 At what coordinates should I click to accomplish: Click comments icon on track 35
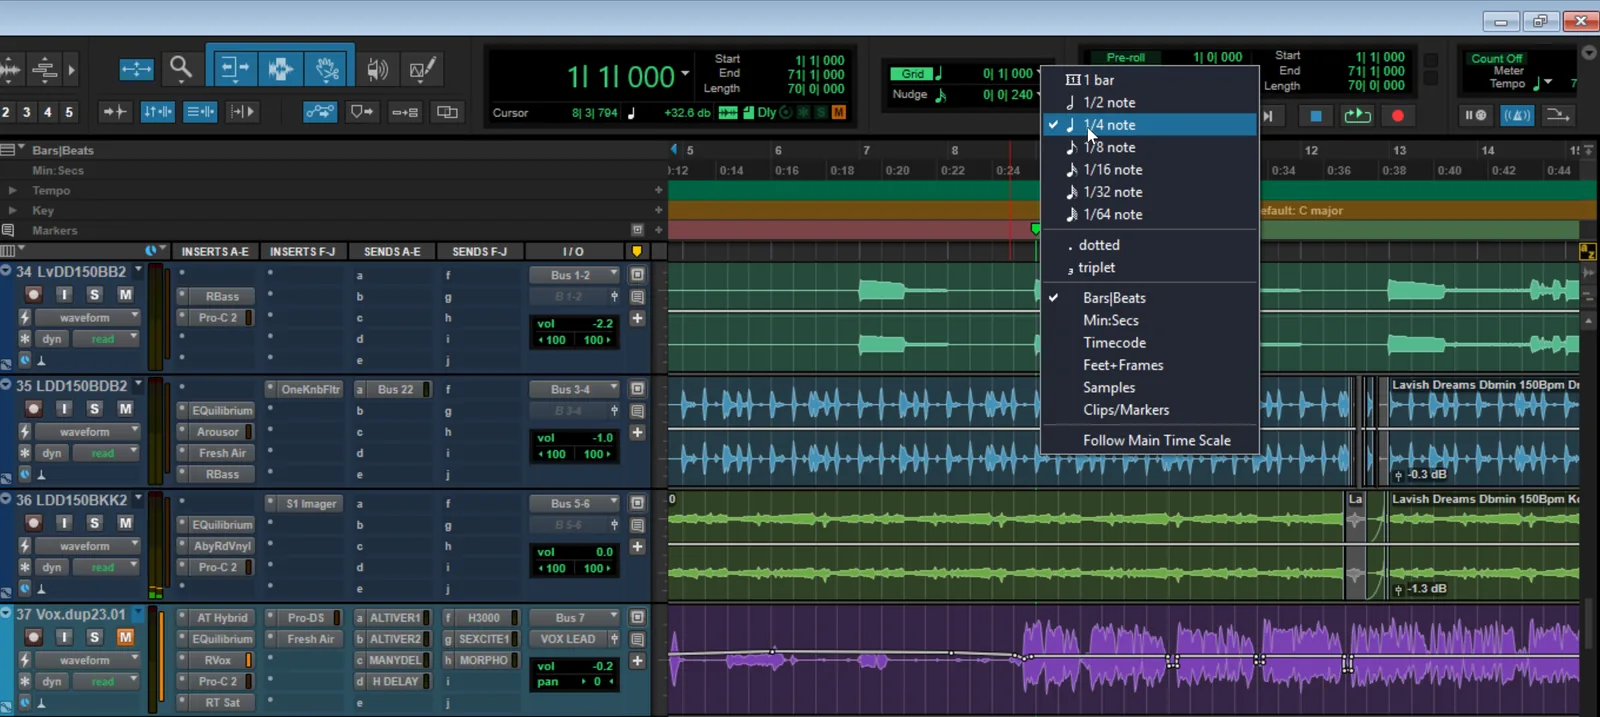tap(637, 411)
